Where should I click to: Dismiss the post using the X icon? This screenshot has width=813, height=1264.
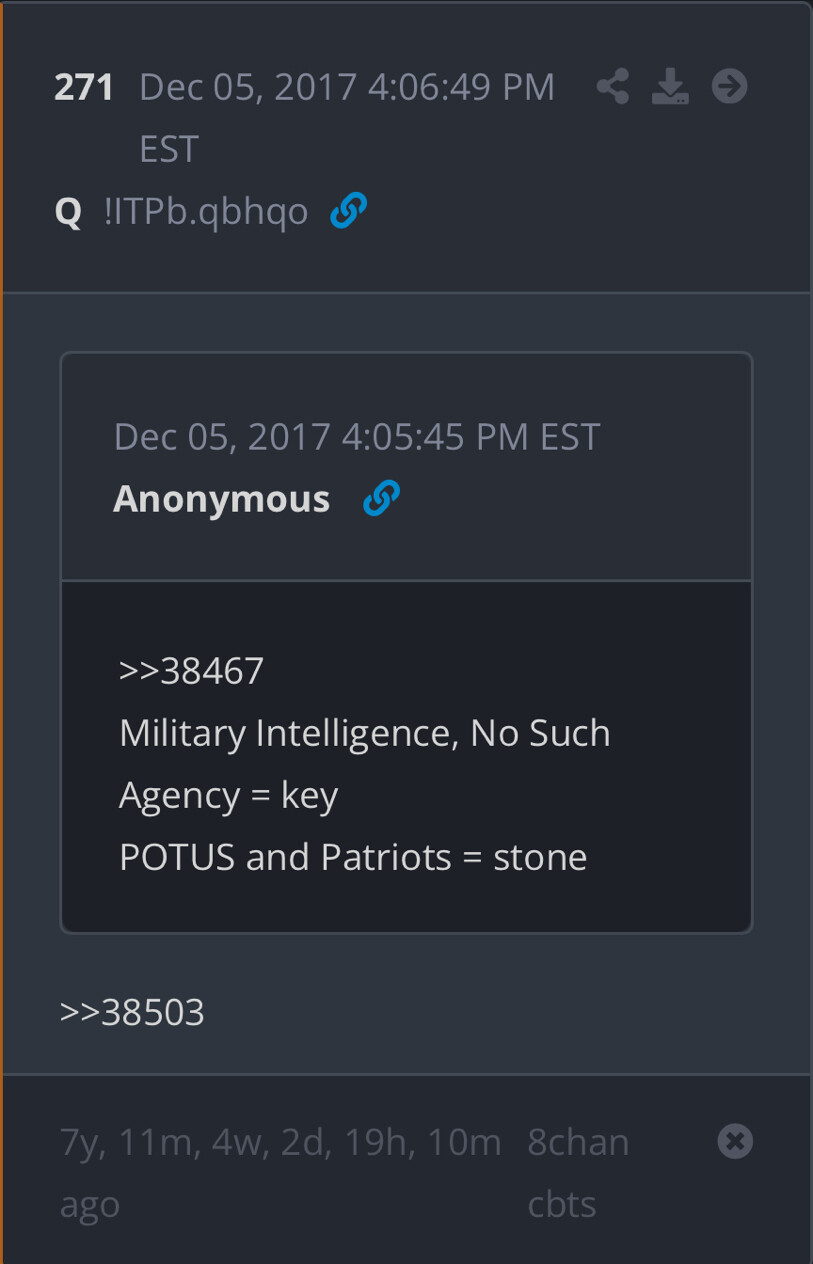click(735, 1141)
